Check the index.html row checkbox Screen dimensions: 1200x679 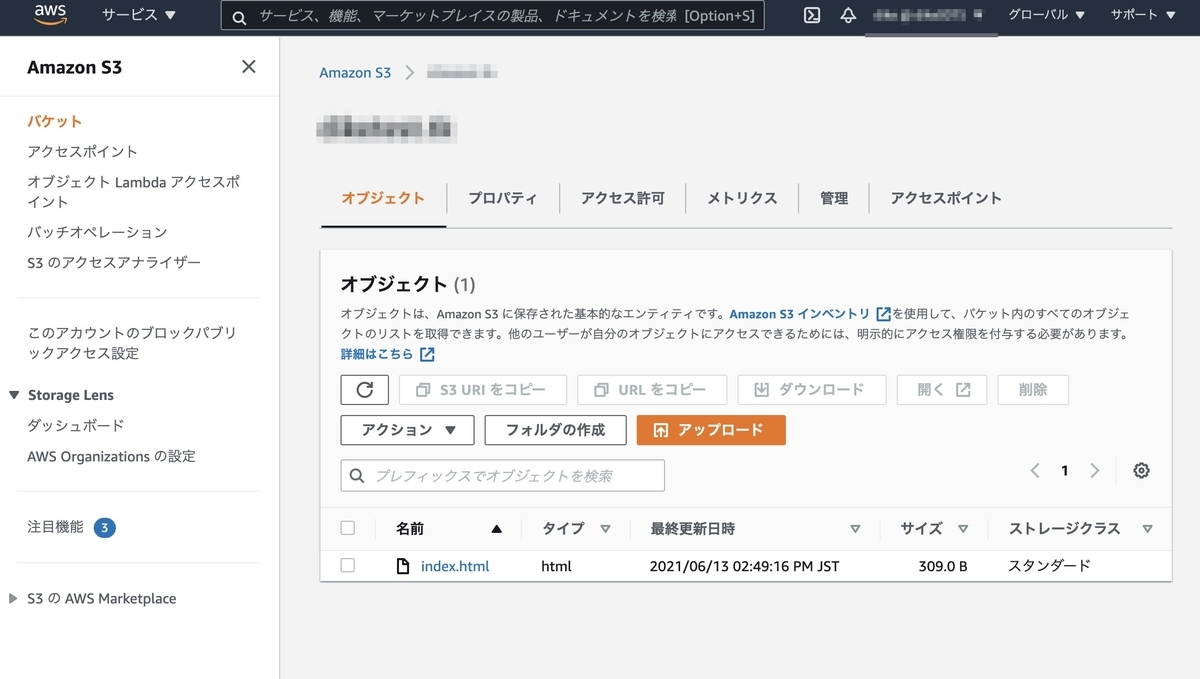(348, 565)
